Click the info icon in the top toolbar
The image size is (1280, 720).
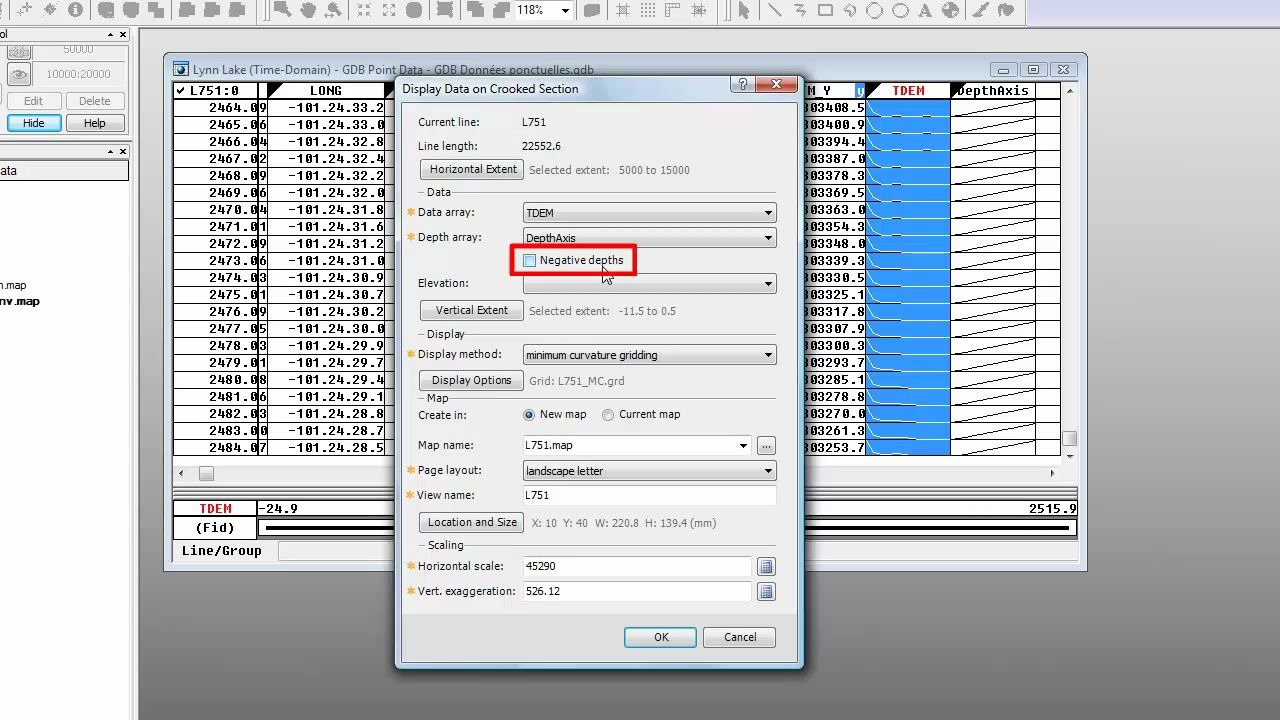[76, 10]
